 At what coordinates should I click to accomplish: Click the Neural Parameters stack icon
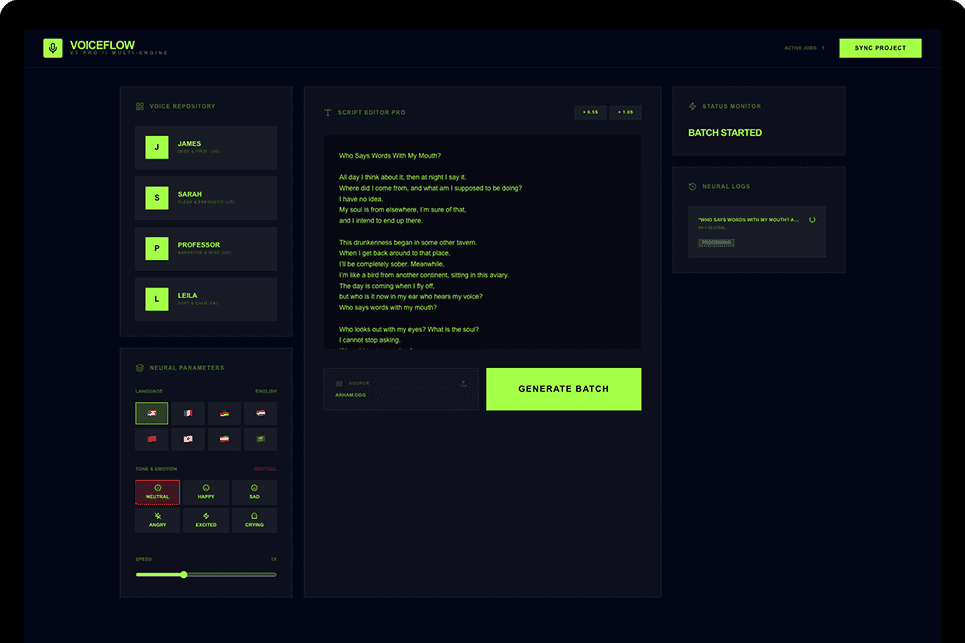(x=138, y=367)
